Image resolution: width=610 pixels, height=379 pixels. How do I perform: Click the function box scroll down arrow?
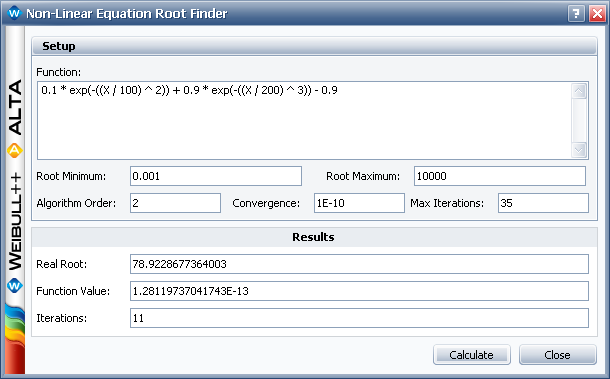pyautogui.click(x=579, y=150)
